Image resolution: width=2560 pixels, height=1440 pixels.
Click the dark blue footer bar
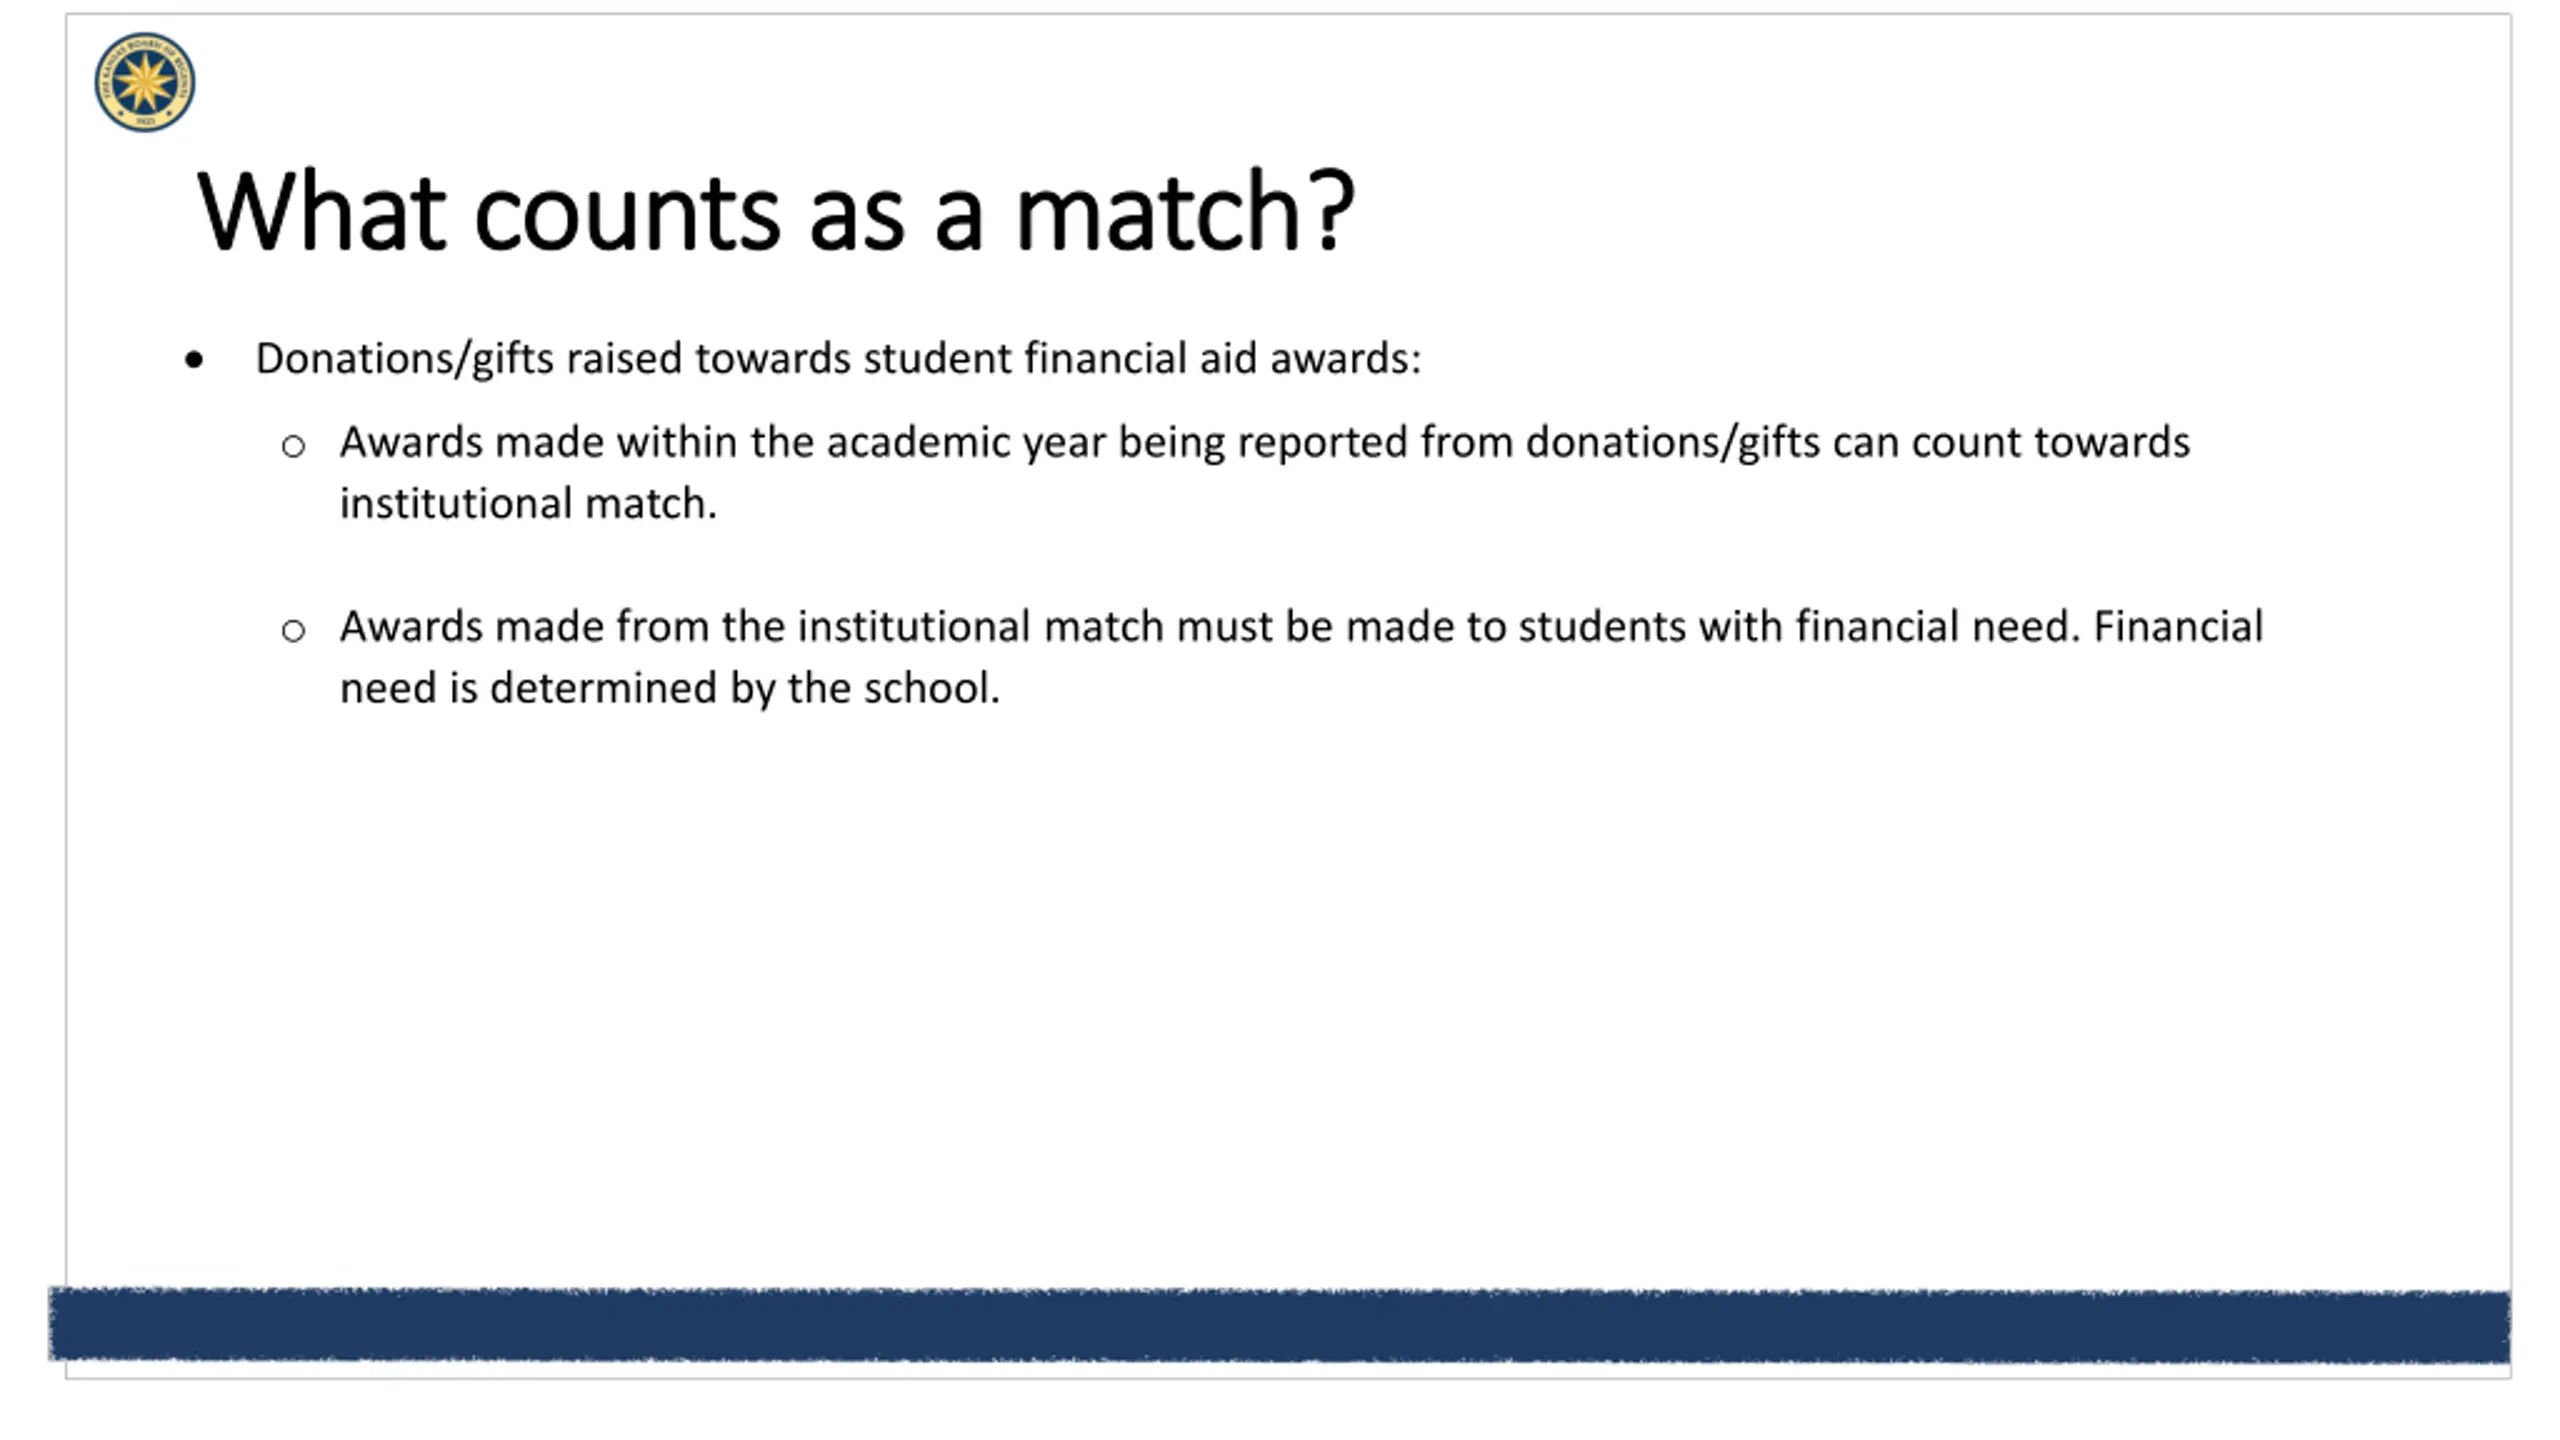click(x=1279, y=1325)
